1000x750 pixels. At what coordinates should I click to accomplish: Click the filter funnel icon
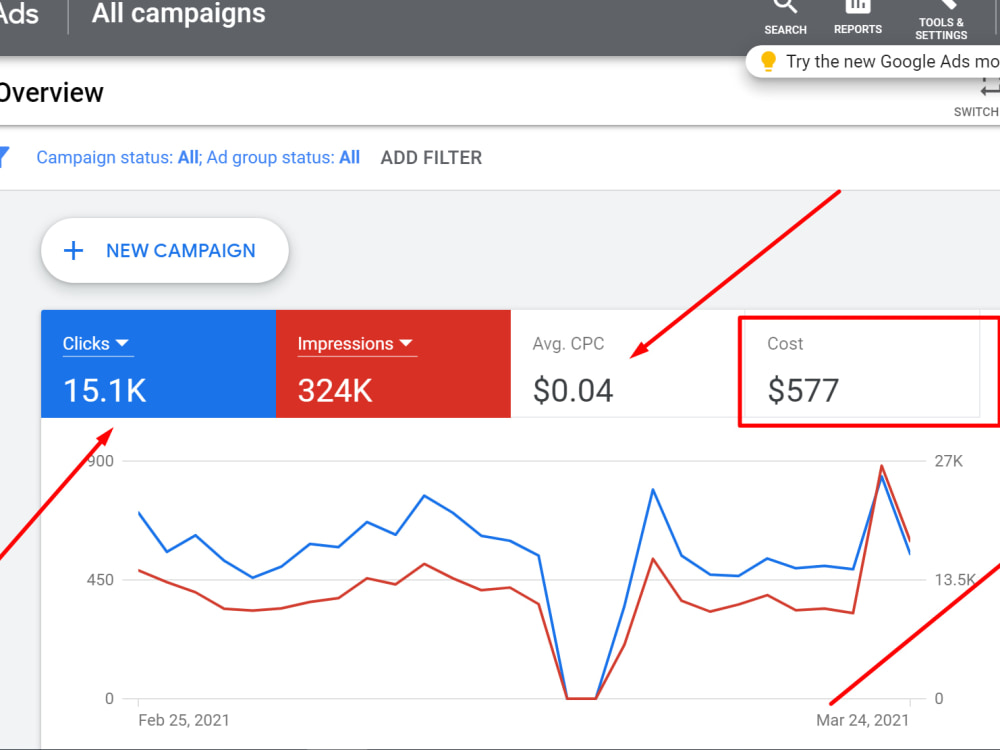coord(4,157)
